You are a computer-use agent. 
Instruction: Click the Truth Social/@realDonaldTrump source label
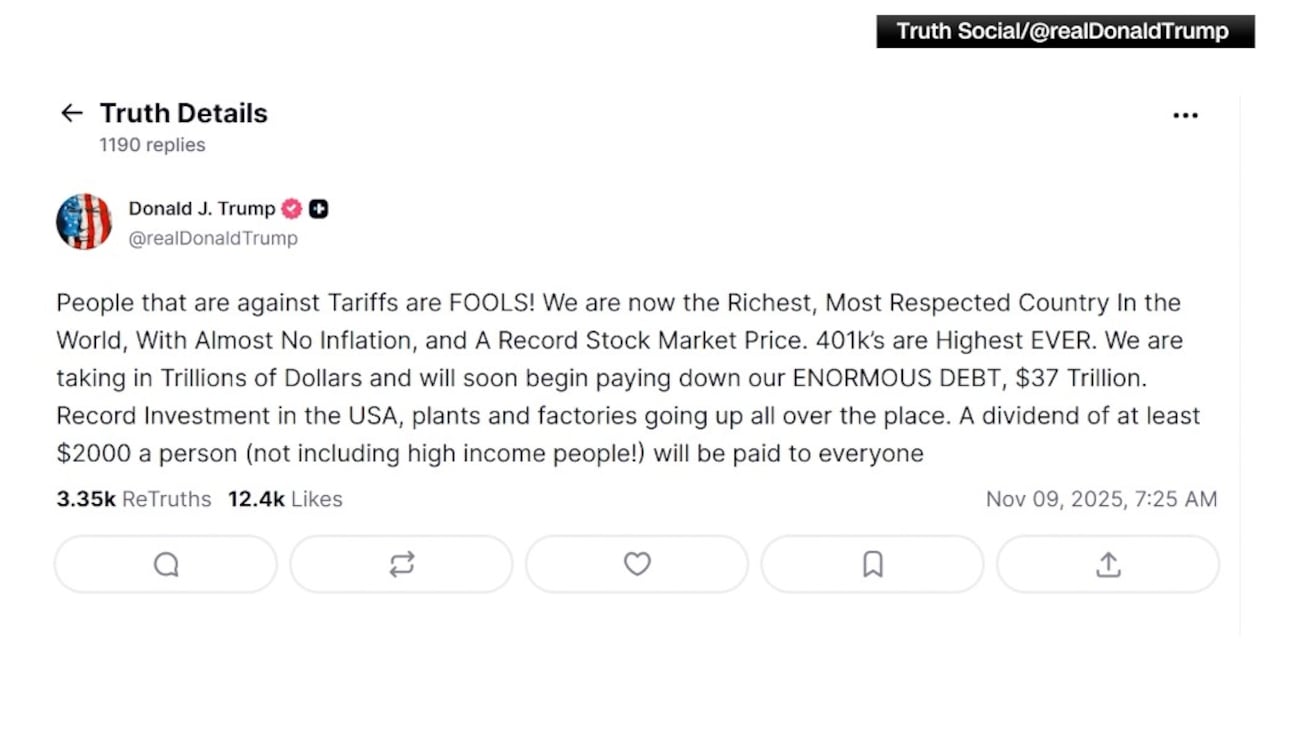click(1063, 31)
